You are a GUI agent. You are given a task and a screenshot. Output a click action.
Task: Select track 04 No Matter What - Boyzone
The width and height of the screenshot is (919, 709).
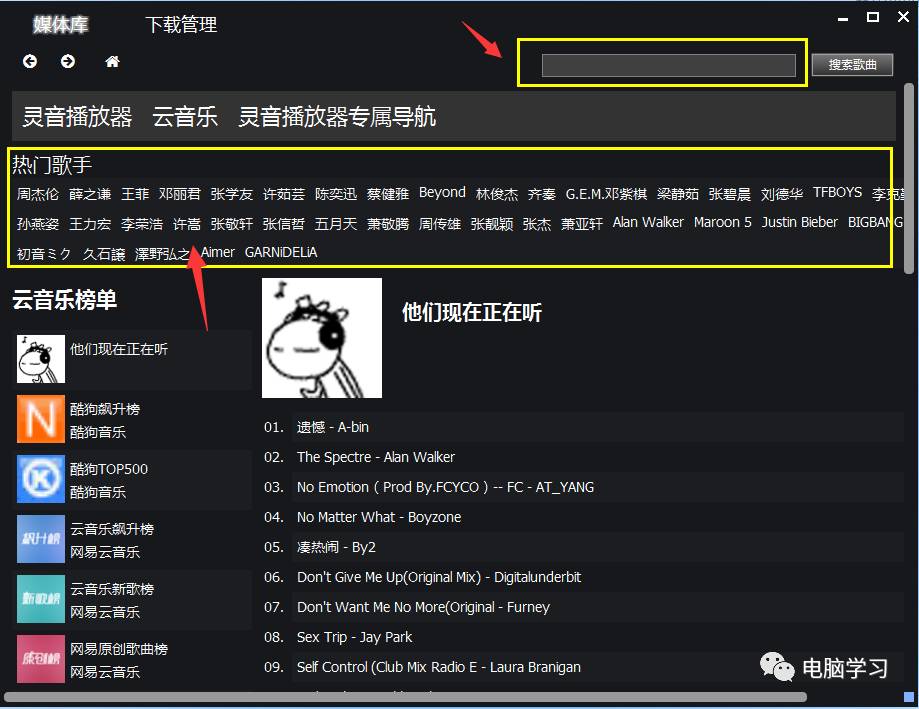click(x=379, y=517)
